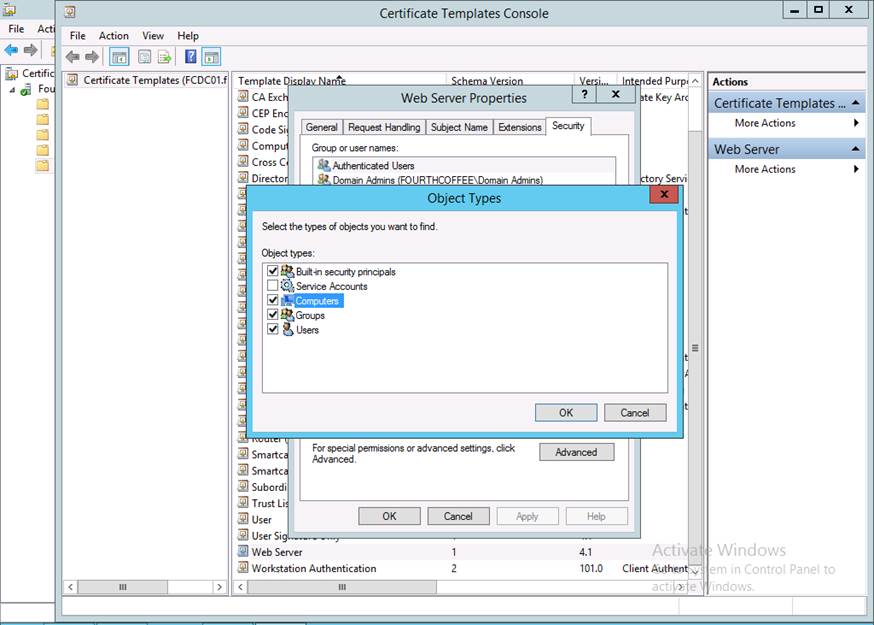Viewport: 874px width, 625px height.
Task: Uncheck the Built-in security principals checkbox
Action: click(273, 272)
